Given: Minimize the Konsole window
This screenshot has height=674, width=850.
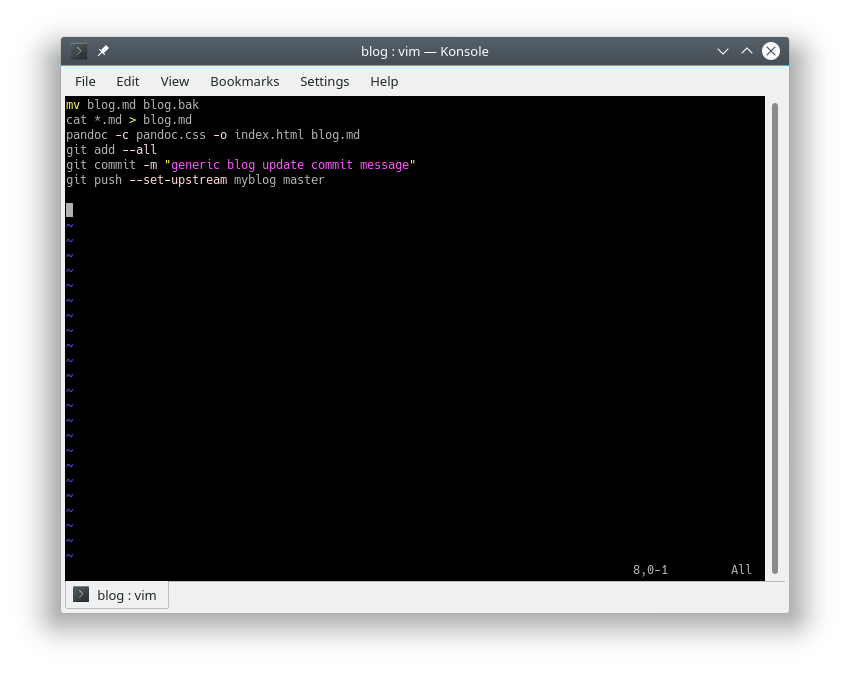Looking at the screenshot, I should pyautogui.click(x=723, y=52).
